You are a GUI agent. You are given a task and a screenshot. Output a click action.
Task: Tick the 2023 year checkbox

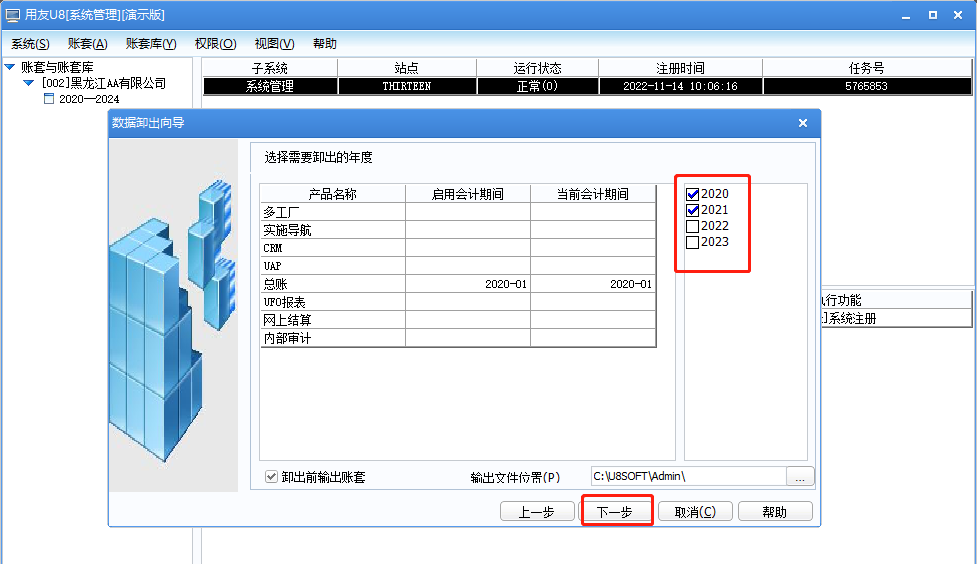tap(692, 242)
